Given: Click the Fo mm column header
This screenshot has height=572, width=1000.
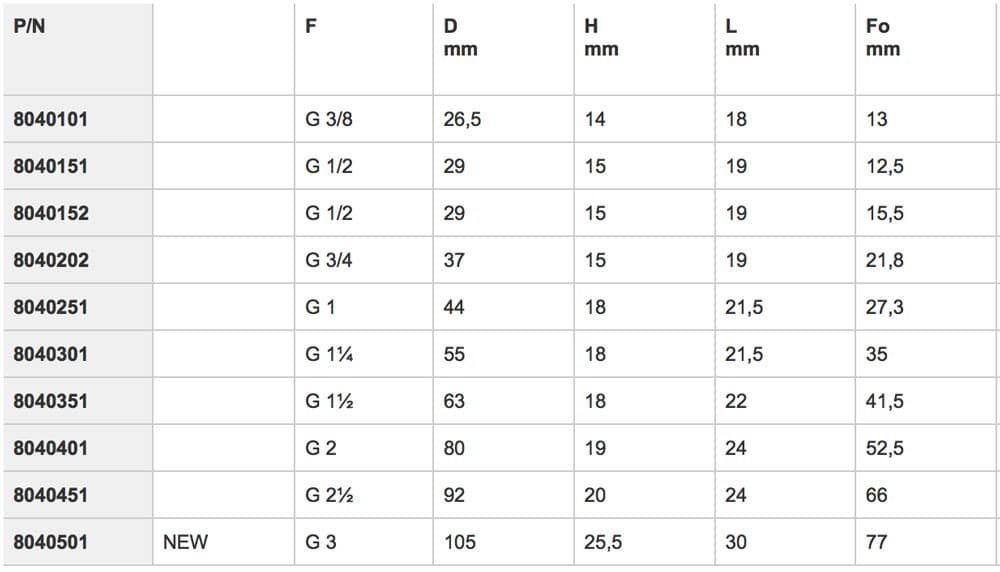Looking at the screenshot, I should [883, 38].
